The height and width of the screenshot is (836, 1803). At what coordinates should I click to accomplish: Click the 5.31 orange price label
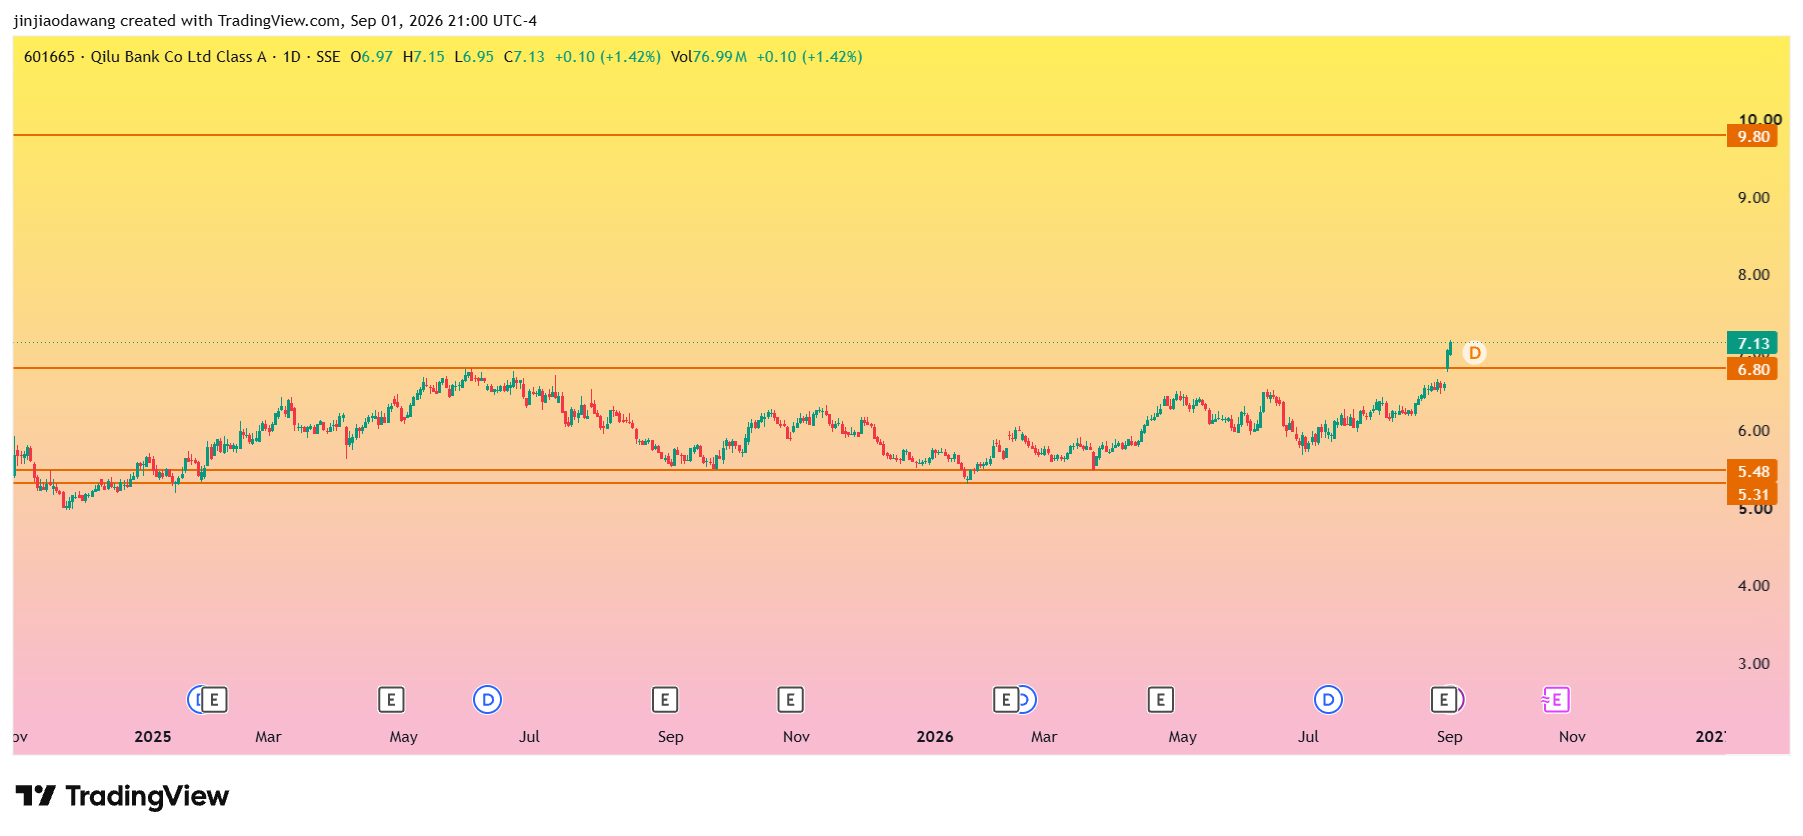(1752, 494)
